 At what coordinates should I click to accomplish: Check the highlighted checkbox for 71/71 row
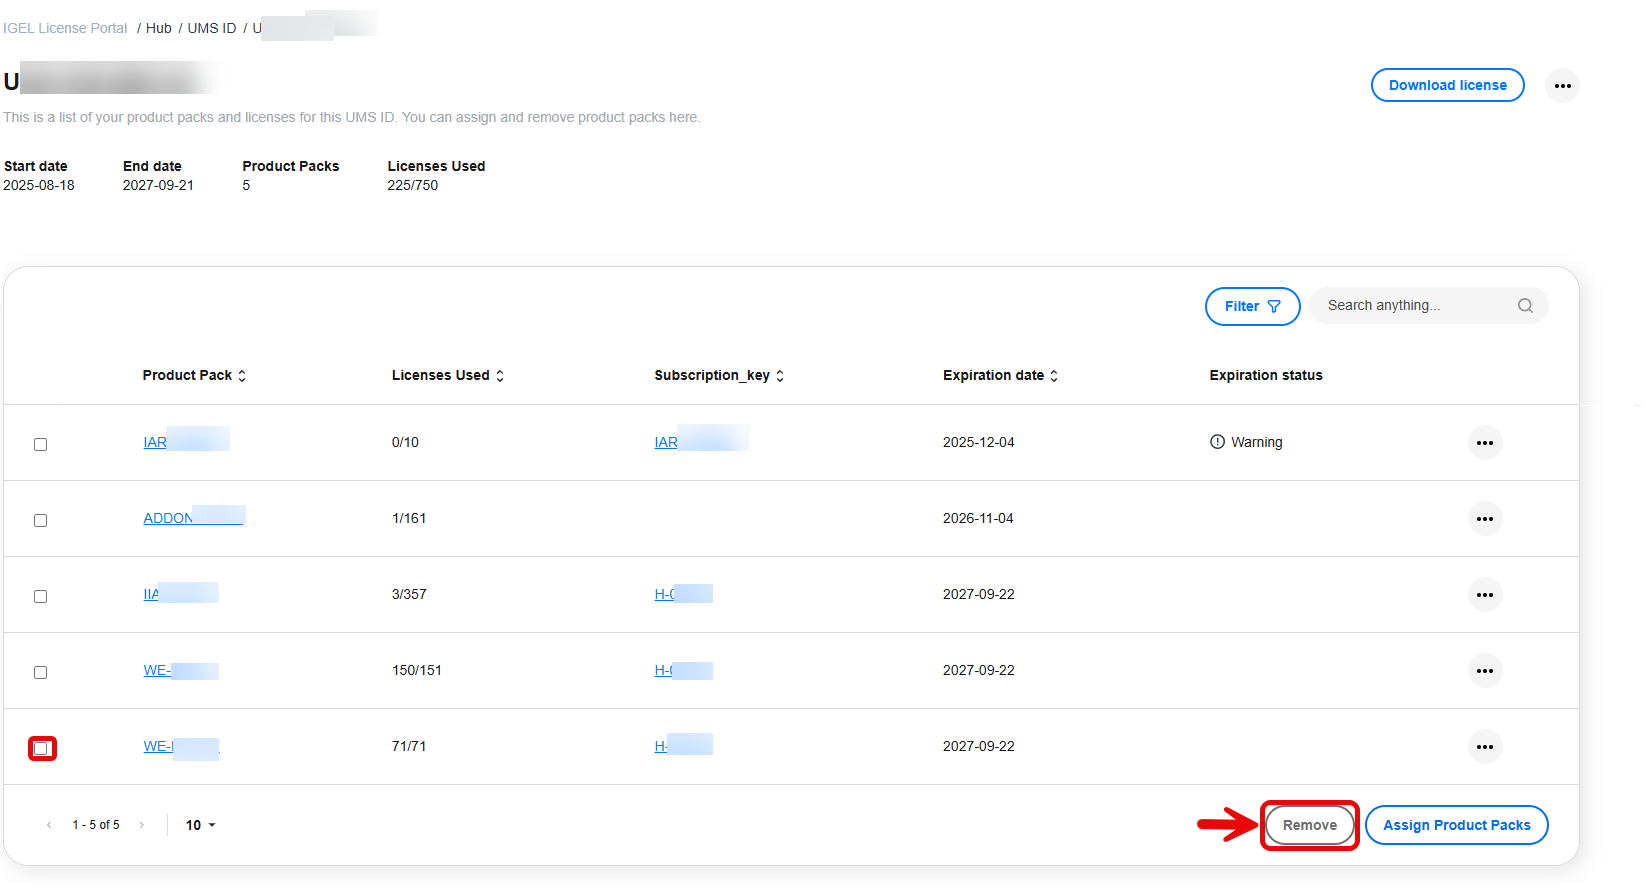coord(41,748)
